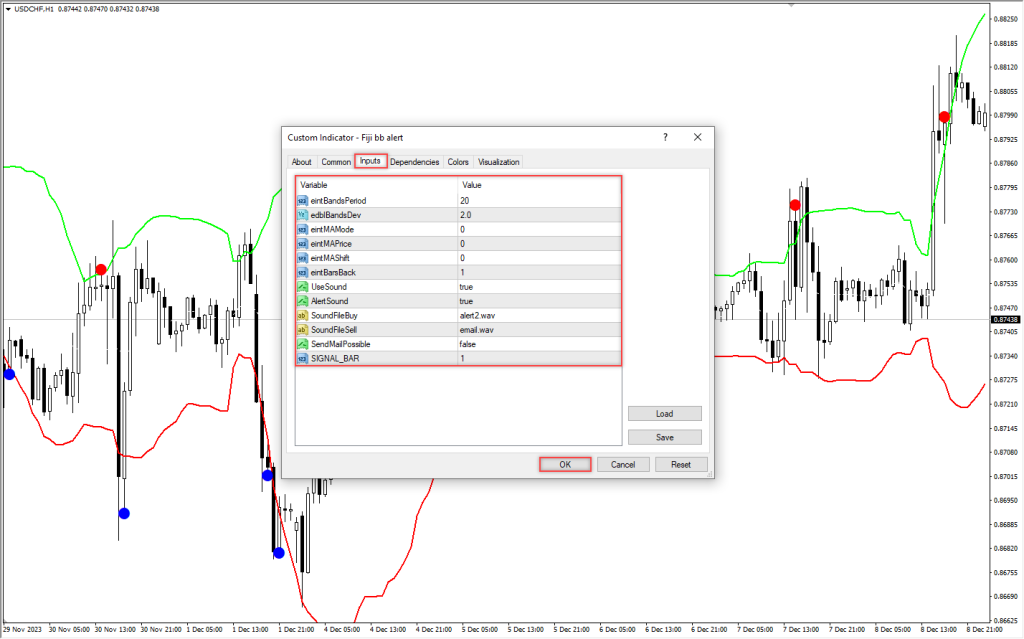Toggle the AlertSound true value

click(539, 301)
